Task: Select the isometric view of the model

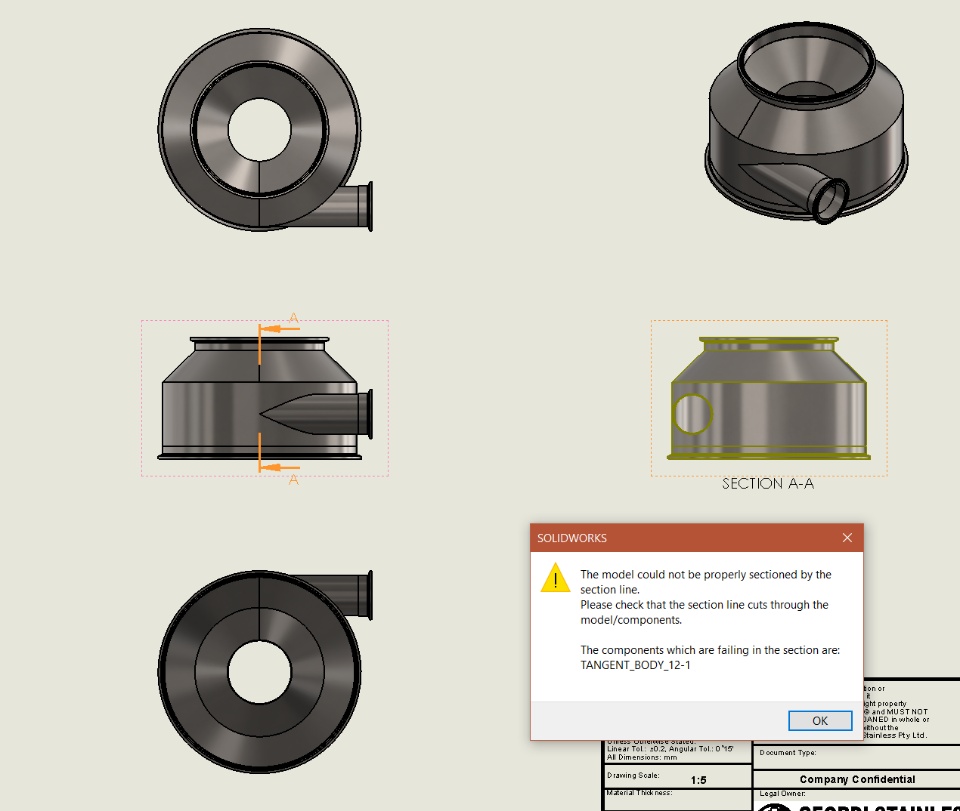Action: (806, 122)
